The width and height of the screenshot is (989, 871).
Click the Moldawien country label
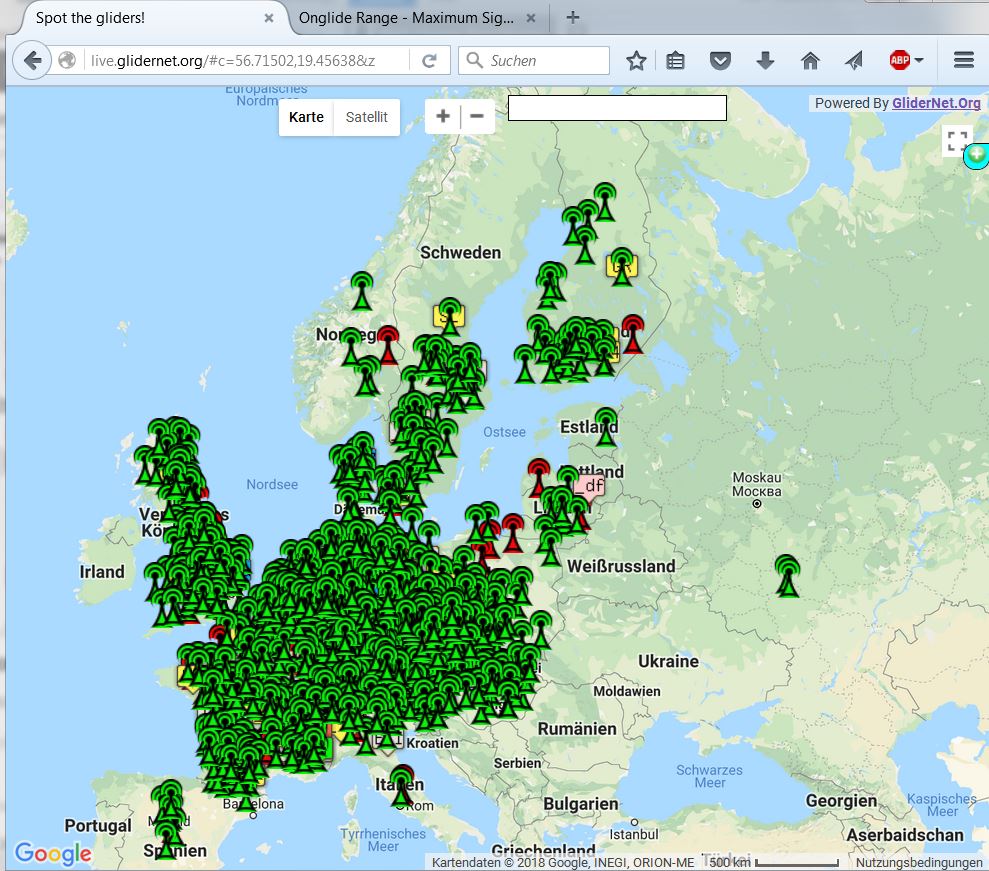627,691
